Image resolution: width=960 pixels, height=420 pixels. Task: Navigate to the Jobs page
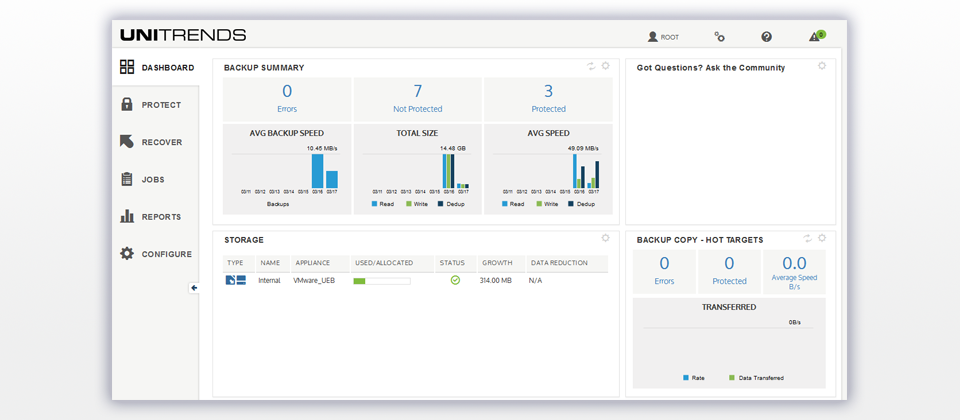click(x=153, y=180)
